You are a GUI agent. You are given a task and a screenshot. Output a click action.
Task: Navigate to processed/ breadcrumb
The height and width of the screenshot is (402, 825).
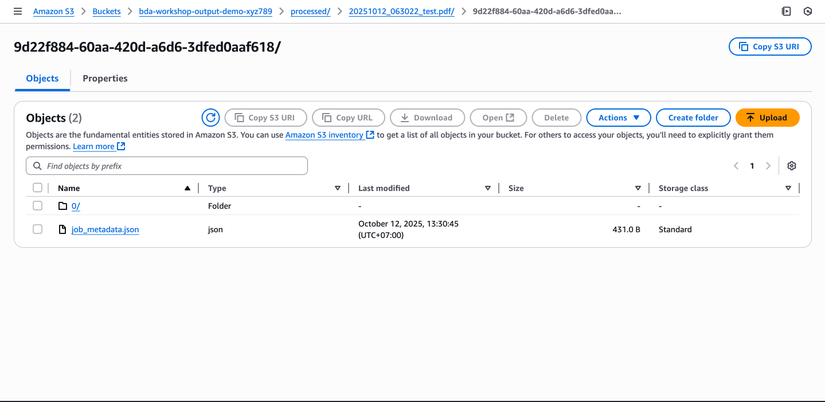310,11
